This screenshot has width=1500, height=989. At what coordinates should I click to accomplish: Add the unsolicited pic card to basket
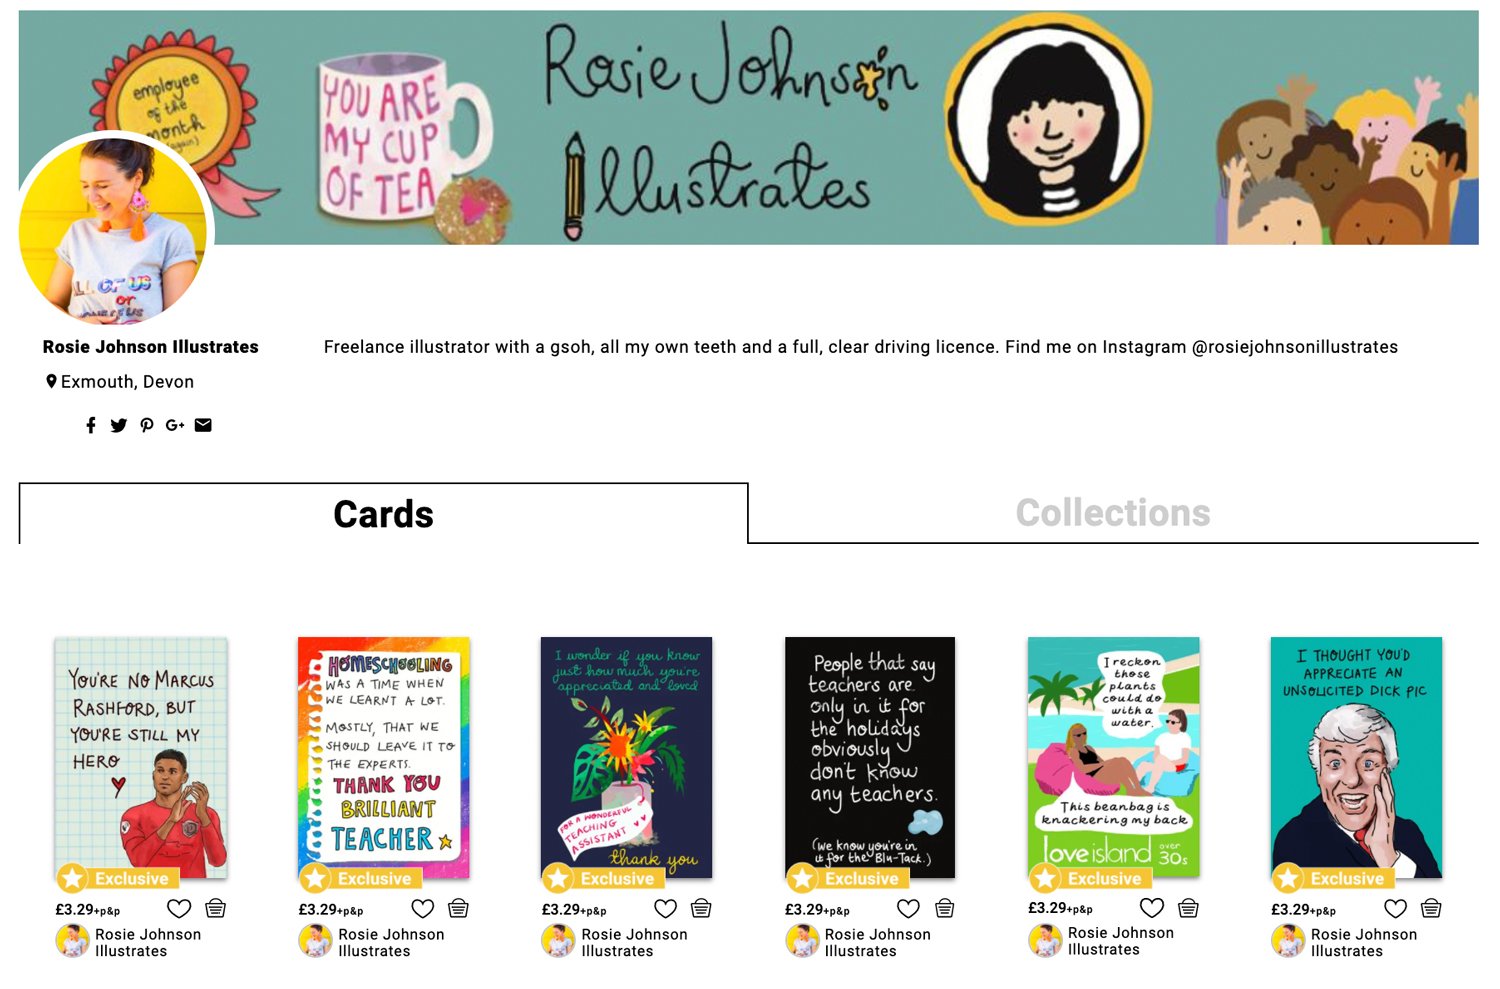(1431, 908)
